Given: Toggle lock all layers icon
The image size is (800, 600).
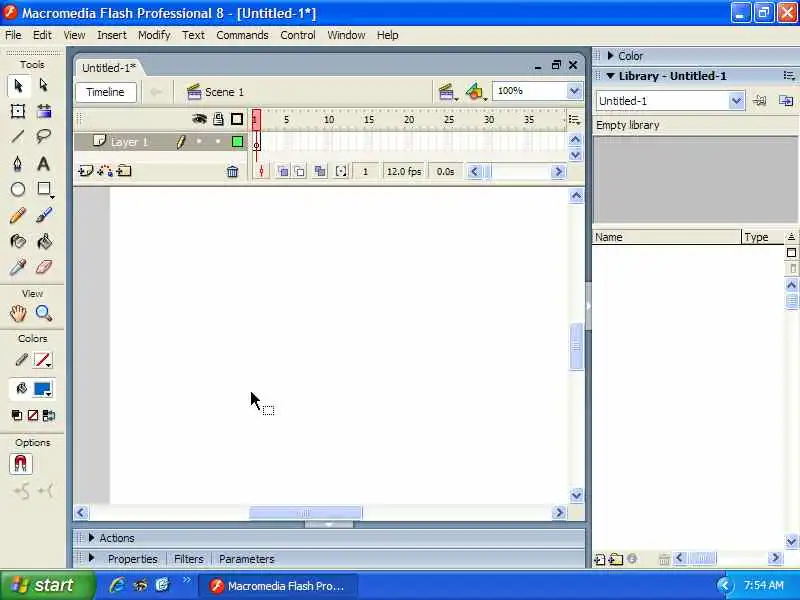Looking at the screenshot, I should pos(218,119).
